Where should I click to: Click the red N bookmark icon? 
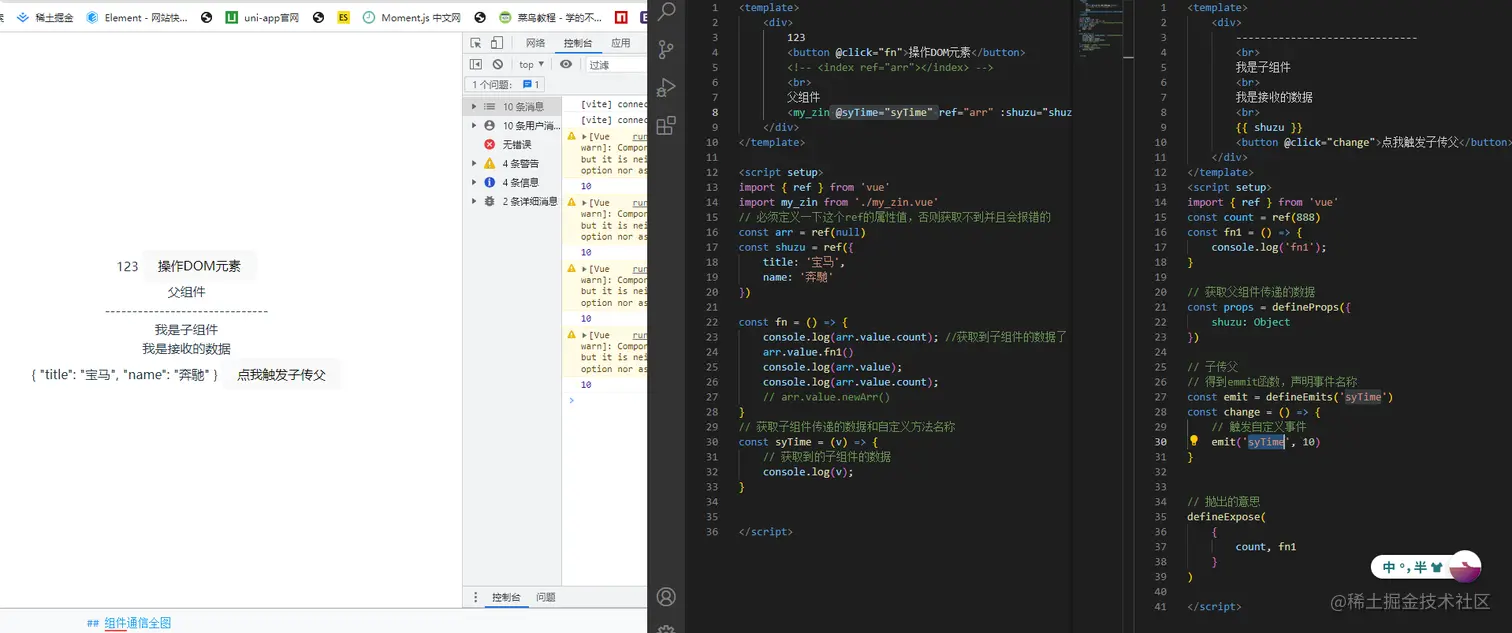coord(621,17)
